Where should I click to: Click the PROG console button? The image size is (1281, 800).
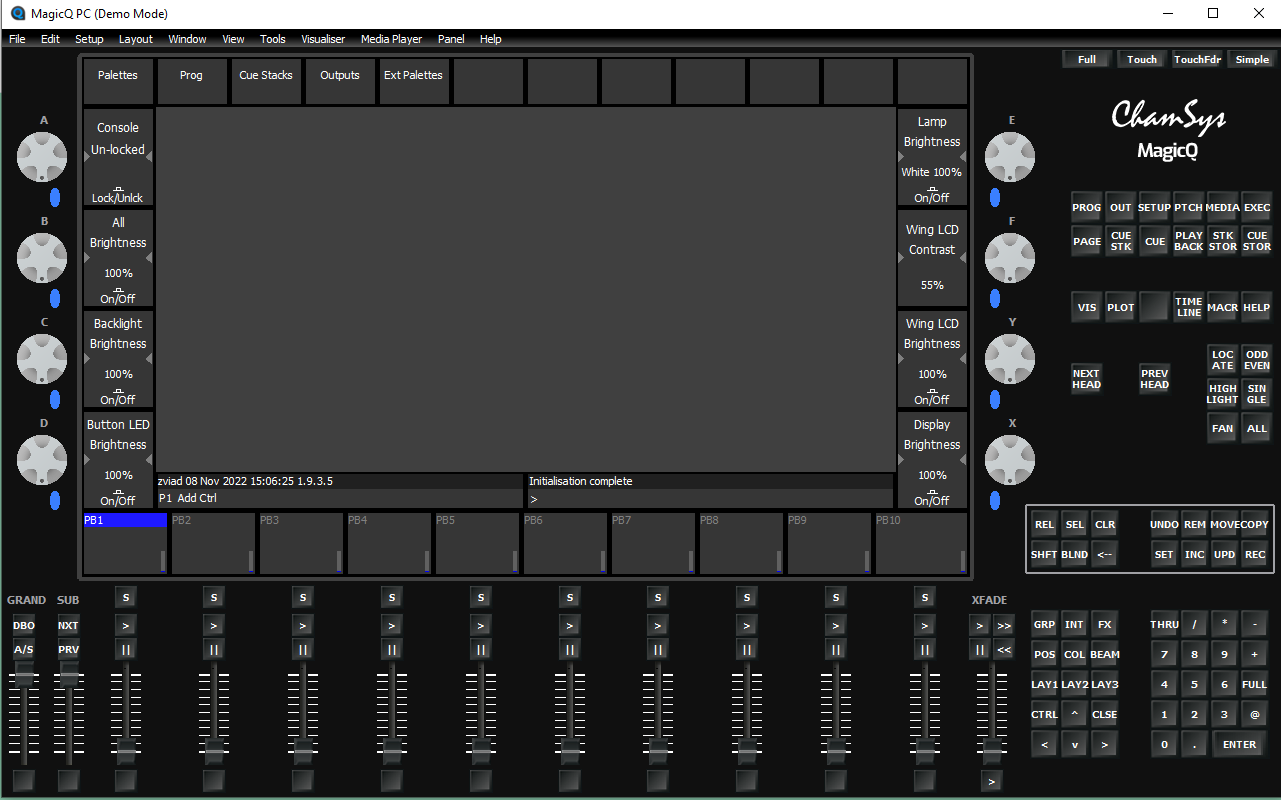tap(1087, 208)
